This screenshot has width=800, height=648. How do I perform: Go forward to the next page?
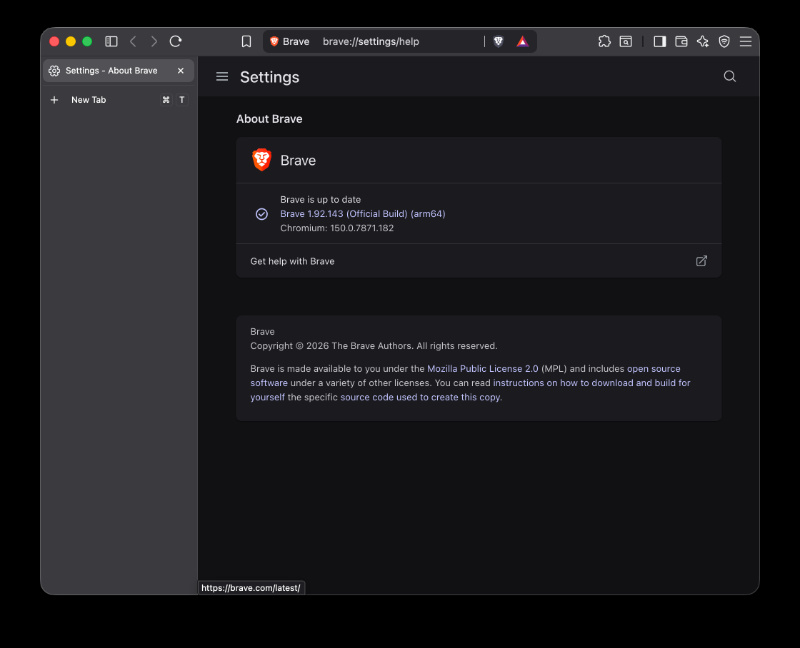click(154, 41)
